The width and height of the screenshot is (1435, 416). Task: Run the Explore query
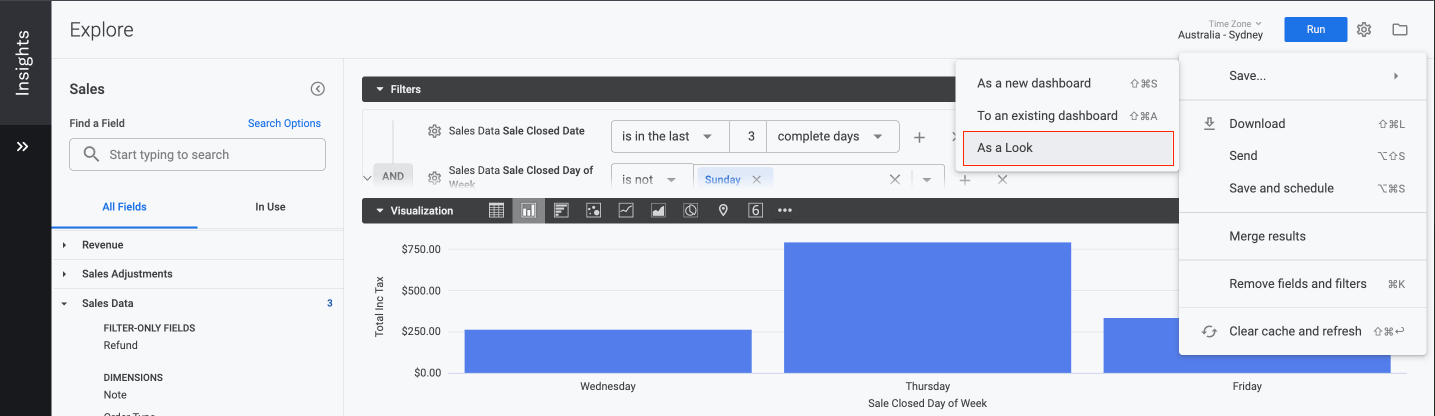(1316, 29)
